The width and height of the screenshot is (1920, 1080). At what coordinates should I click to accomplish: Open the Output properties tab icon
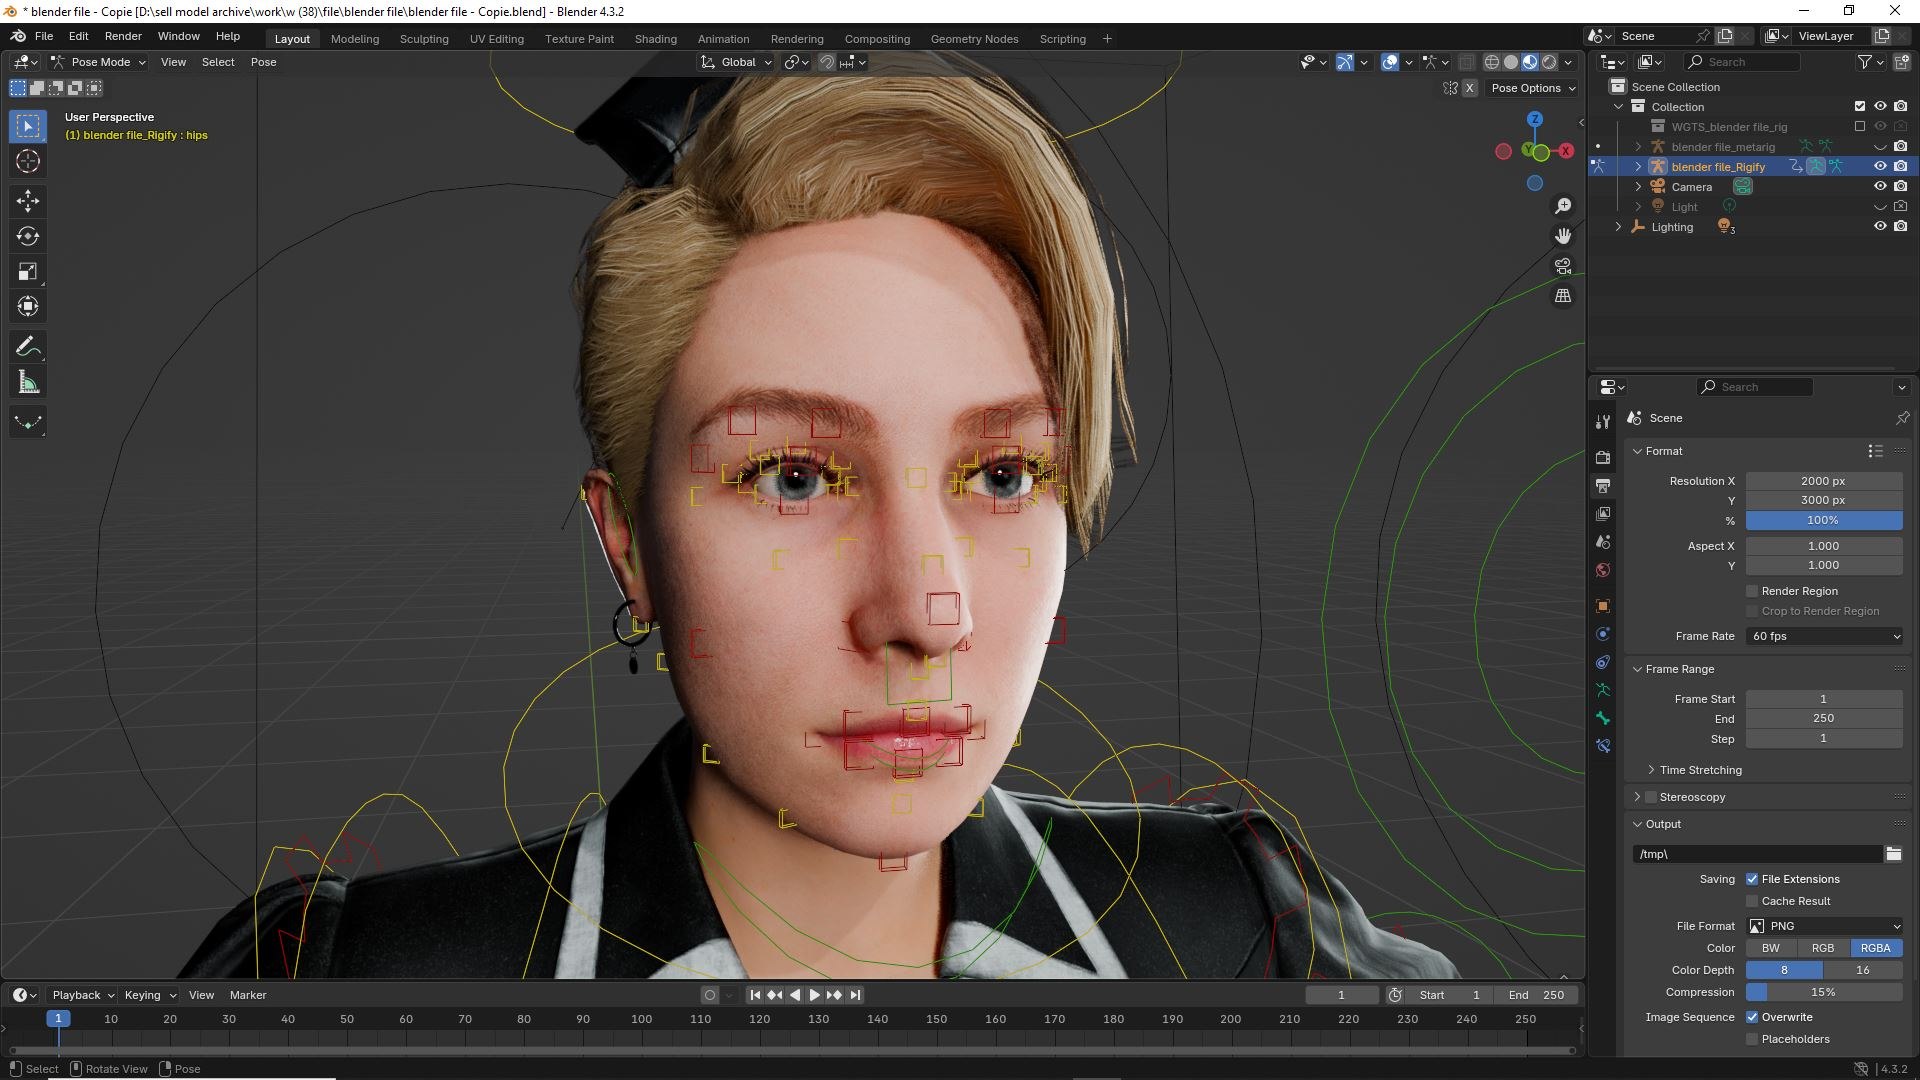point(1603,485)
